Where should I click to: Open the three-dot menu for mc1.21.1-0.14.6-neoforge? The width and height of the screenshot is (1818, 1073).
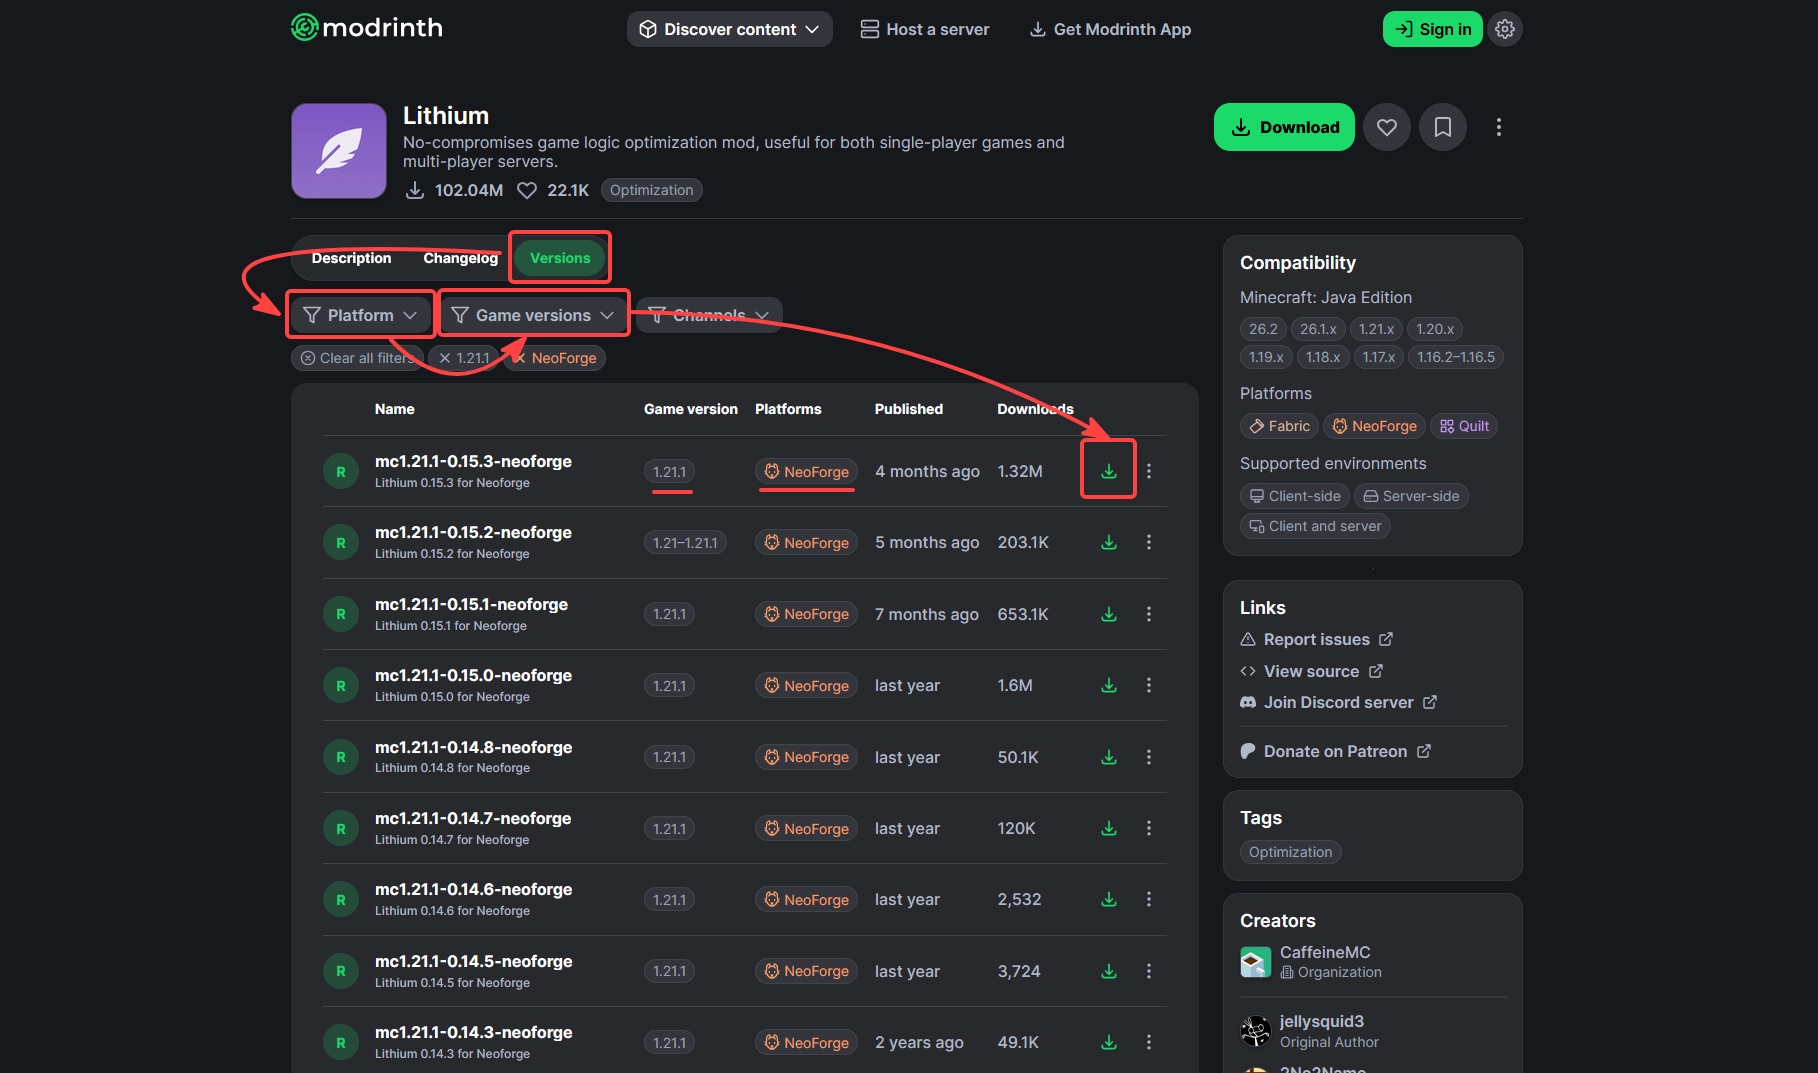click(1149, 899)
